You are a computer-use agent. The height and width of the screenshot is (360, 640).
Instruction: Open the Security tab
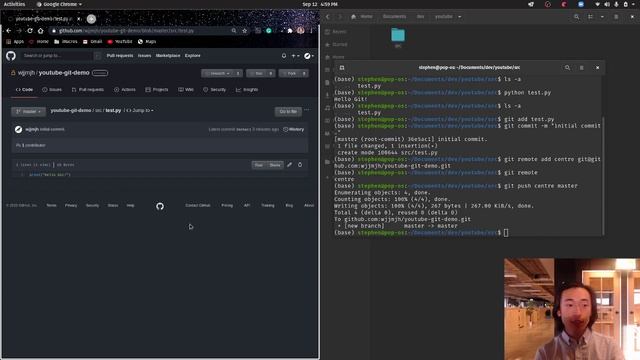(x=215, y=89)
